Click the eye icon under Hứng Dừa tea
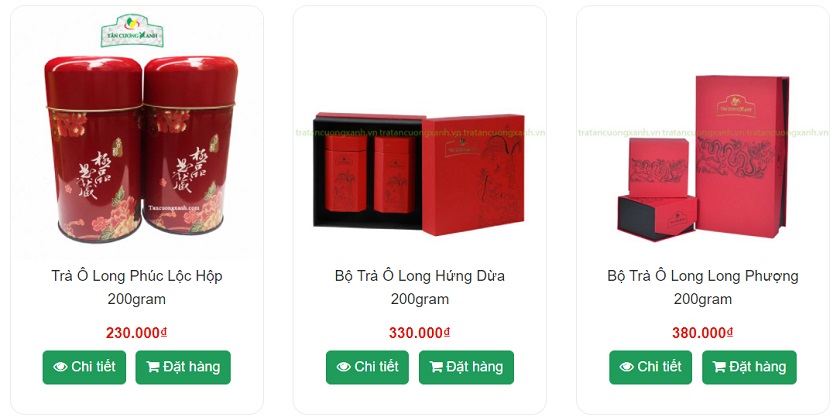Image resolution: width=830 pixels, height=417 pixels. (x=344, y=367)
